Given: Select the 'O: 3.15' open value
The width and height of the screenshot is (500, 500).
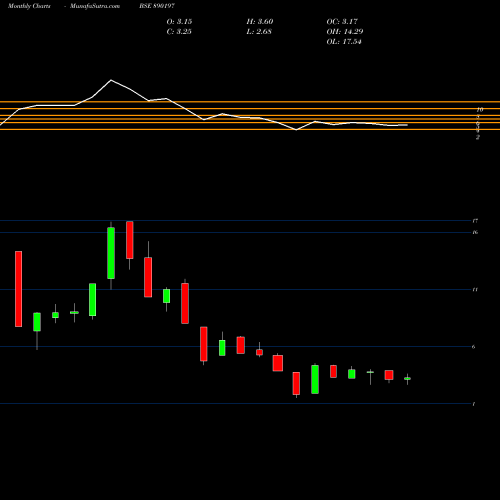Looking at the screenshot, I should pos(179,22).
